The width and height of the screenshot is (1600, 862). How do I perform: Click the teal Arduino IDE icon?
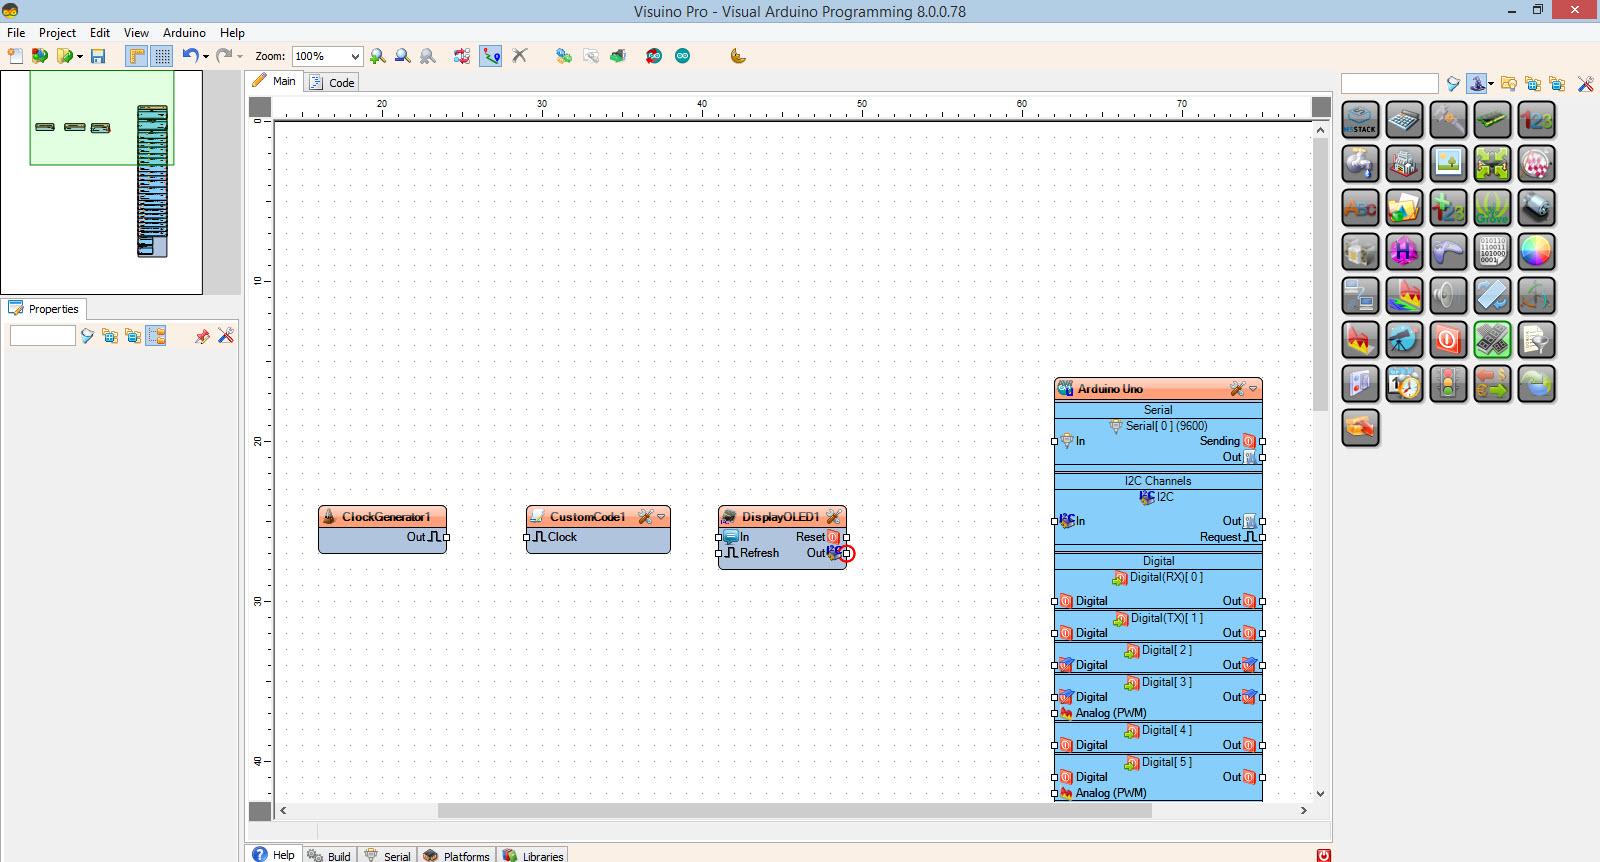point(682,56)
